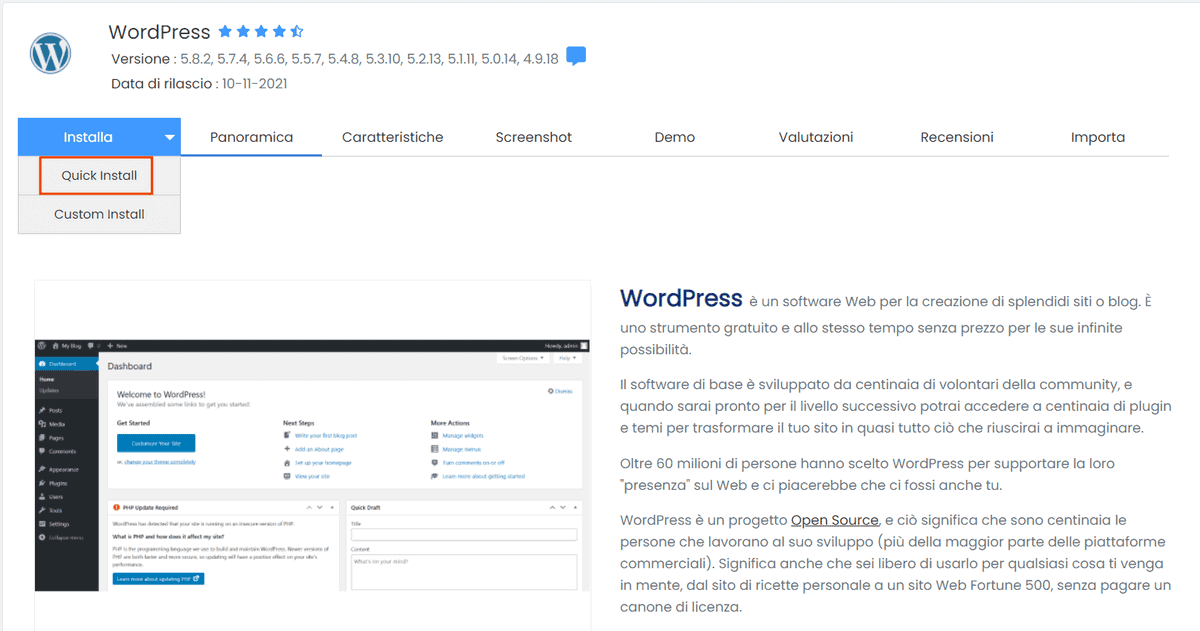The height and width of the screenshot is (631, 1200).
Task: Select Quick Install from the menu
Action: [99, 175]
